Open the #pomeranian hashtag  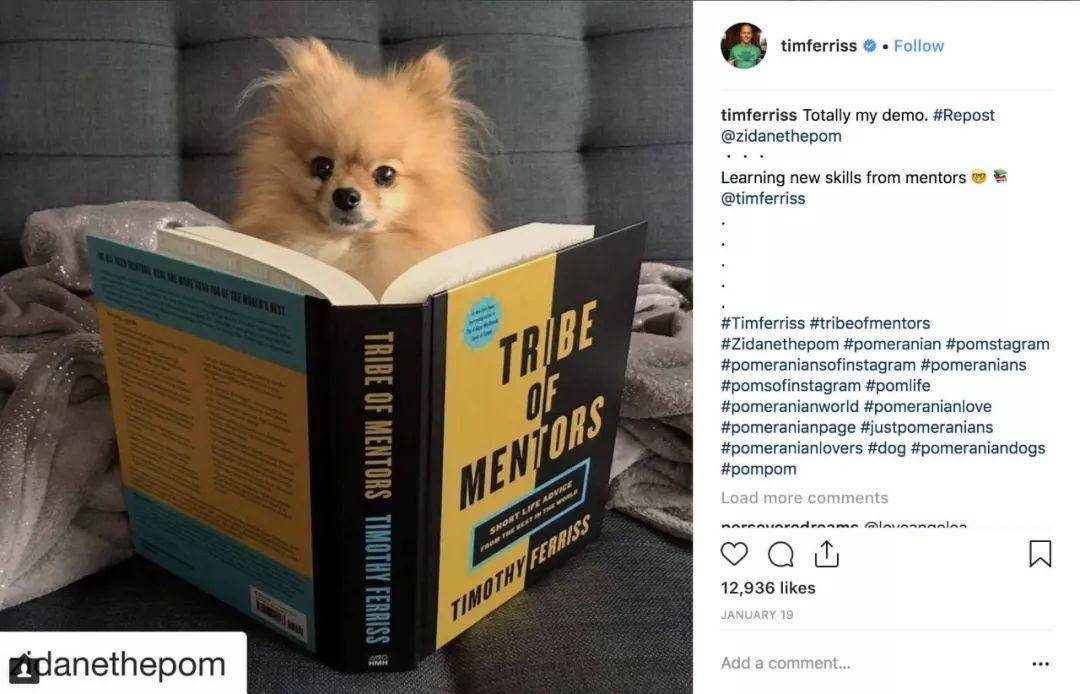pos(892,344)
